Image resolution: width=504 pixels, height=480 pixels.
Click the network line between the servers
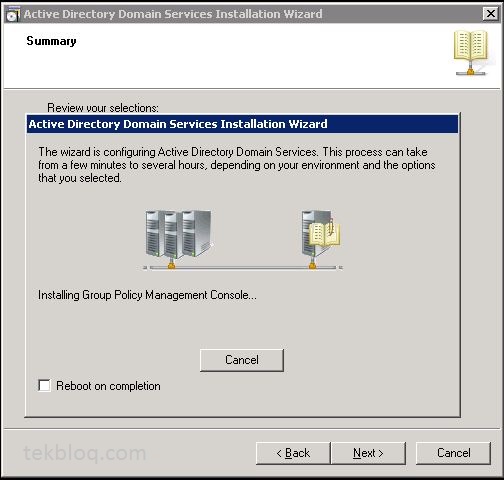point(242,267)
